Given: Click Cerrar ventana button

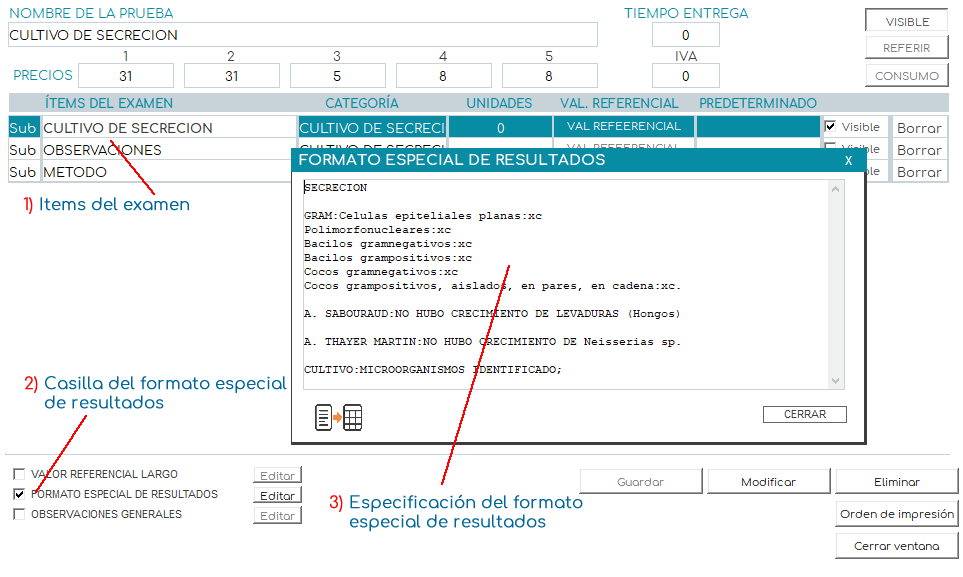Looking at the screenshot, I should [x=897, y=546].
